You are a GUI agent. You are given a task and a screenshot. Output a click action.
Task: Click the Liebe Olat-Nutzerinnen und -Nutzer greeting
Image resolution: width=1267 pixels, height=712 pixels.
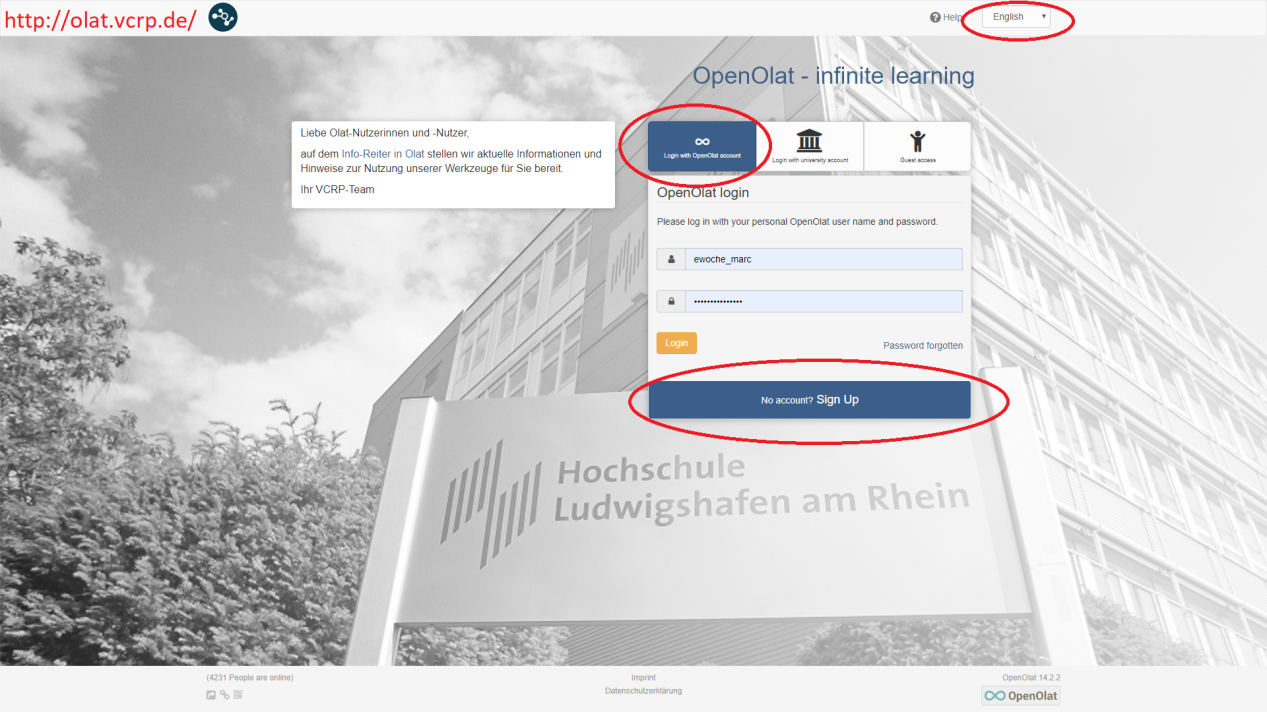385,133
